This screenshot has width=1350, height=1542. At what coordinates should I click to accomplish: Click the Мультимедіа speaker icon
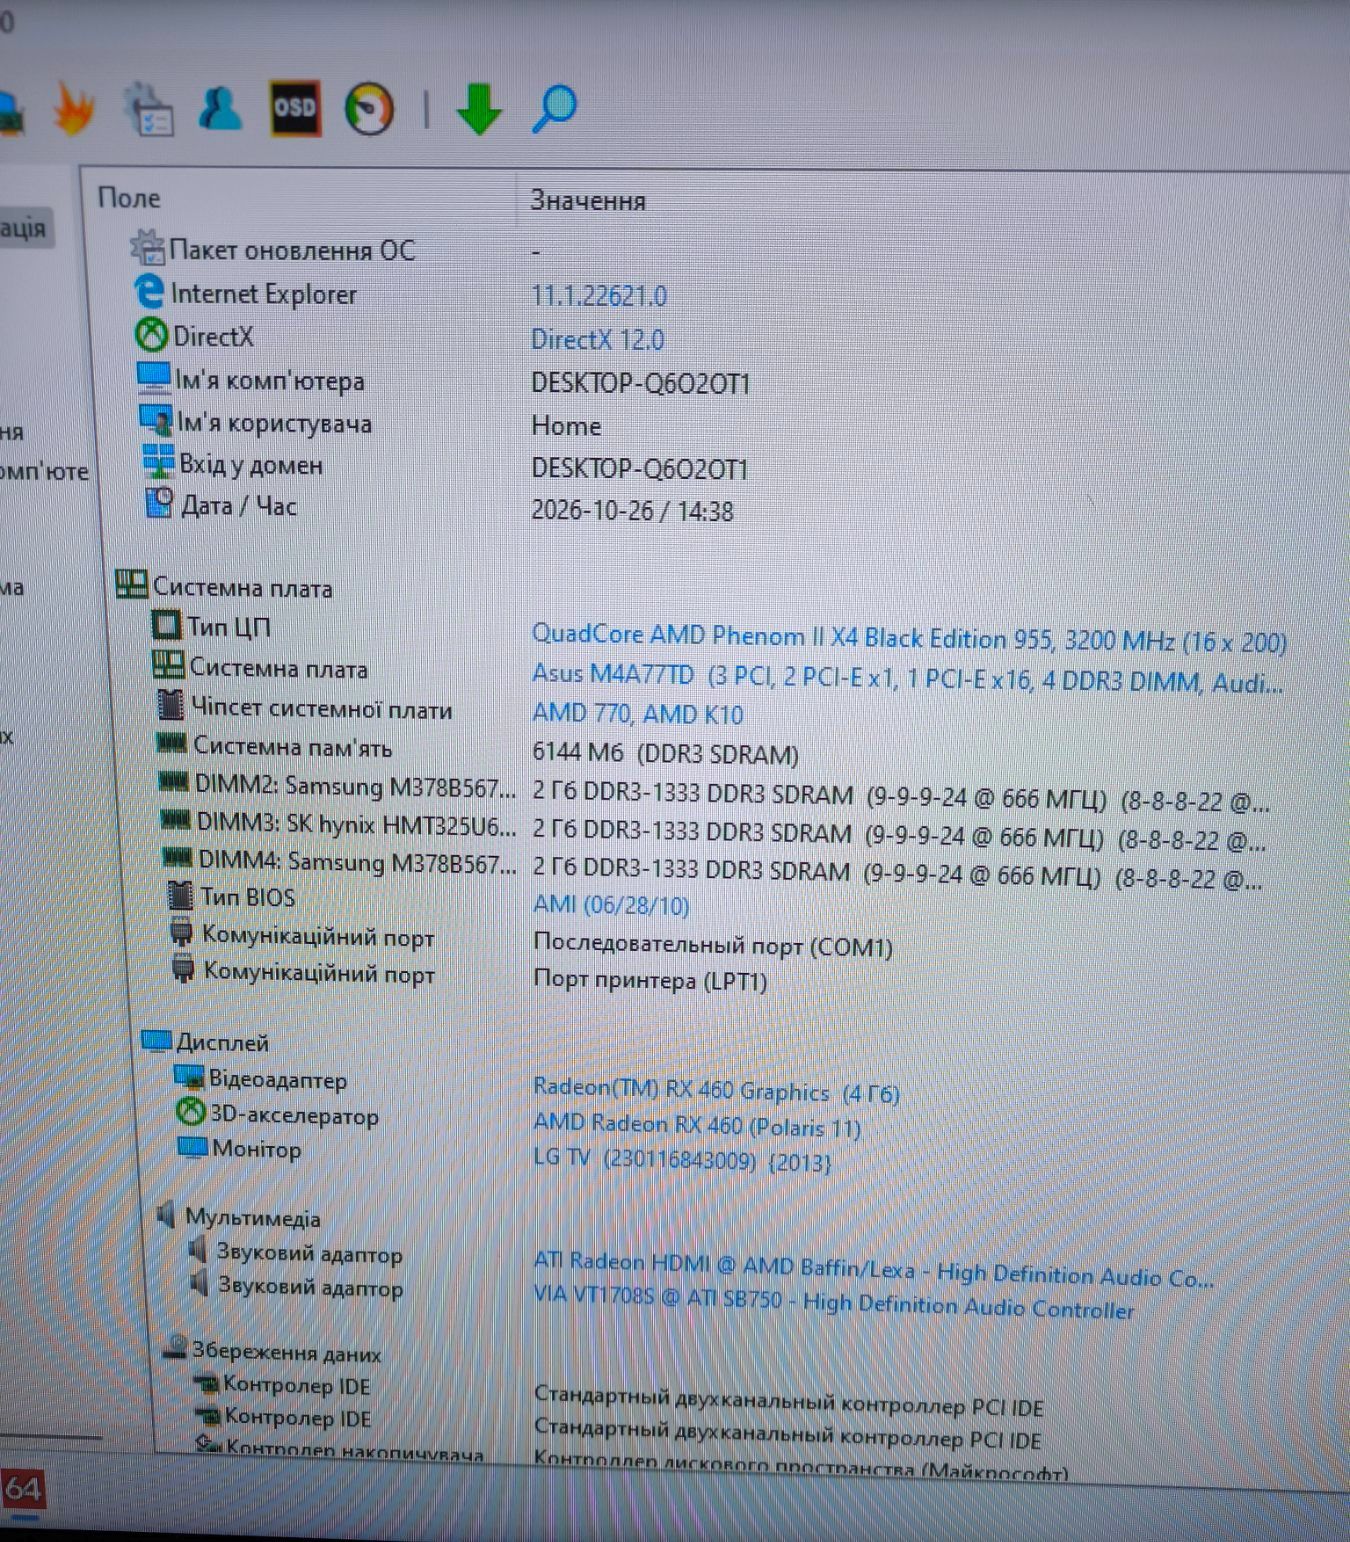click(x=167, y=1214)
